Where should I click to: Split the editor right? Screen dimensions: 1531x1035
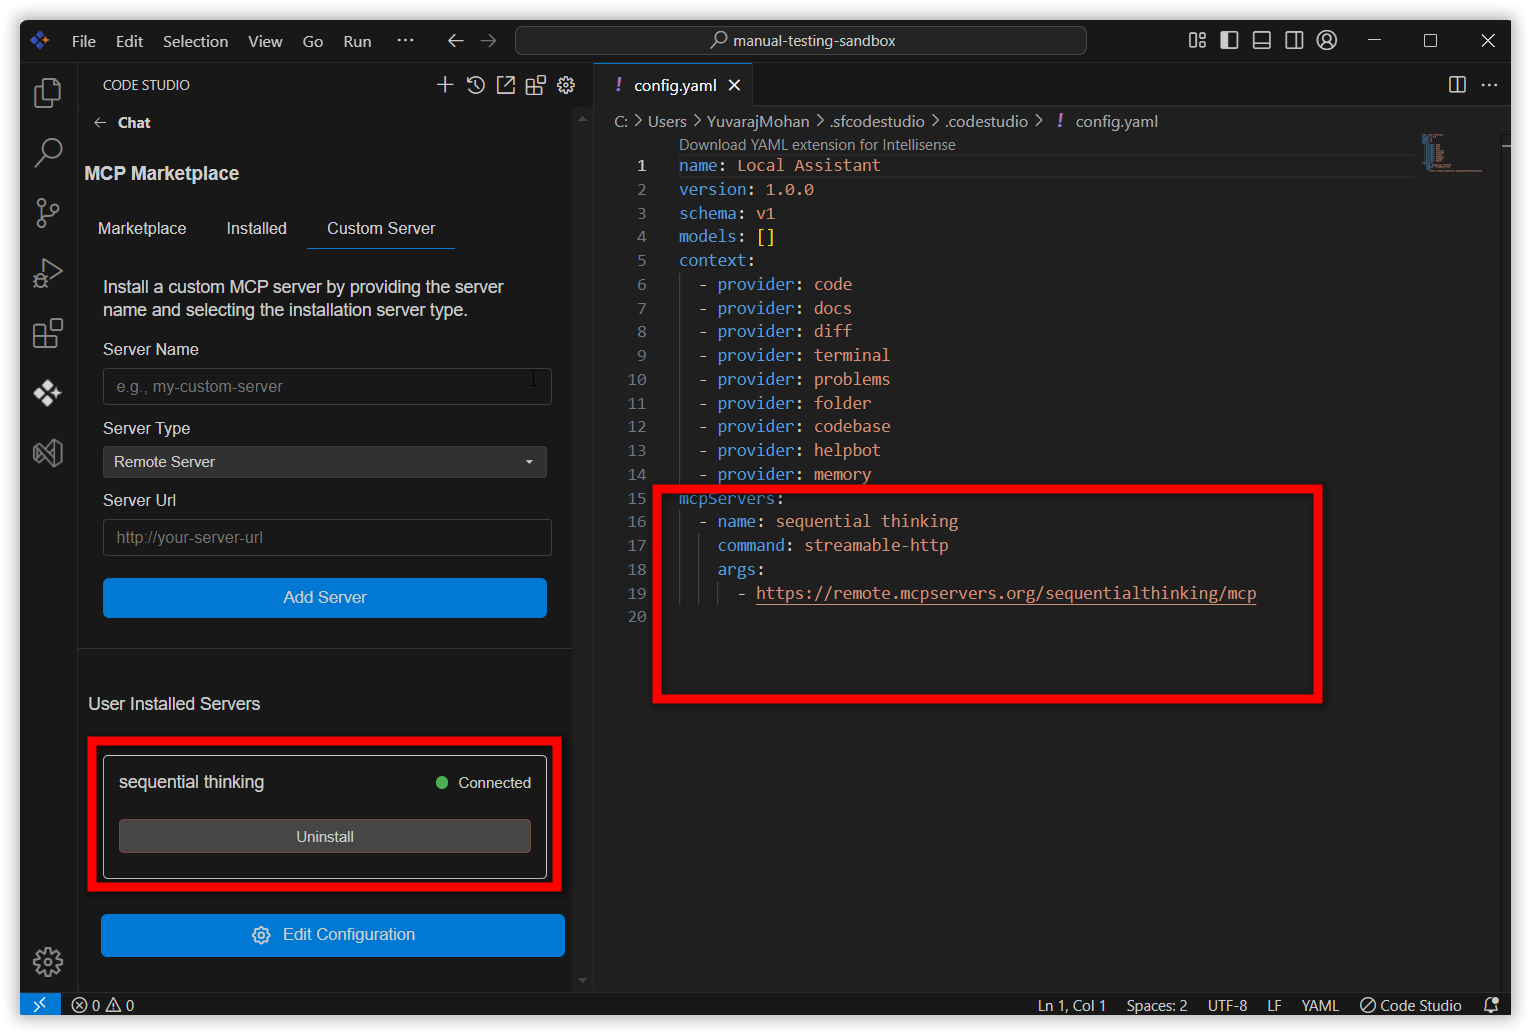[1457, 85]
